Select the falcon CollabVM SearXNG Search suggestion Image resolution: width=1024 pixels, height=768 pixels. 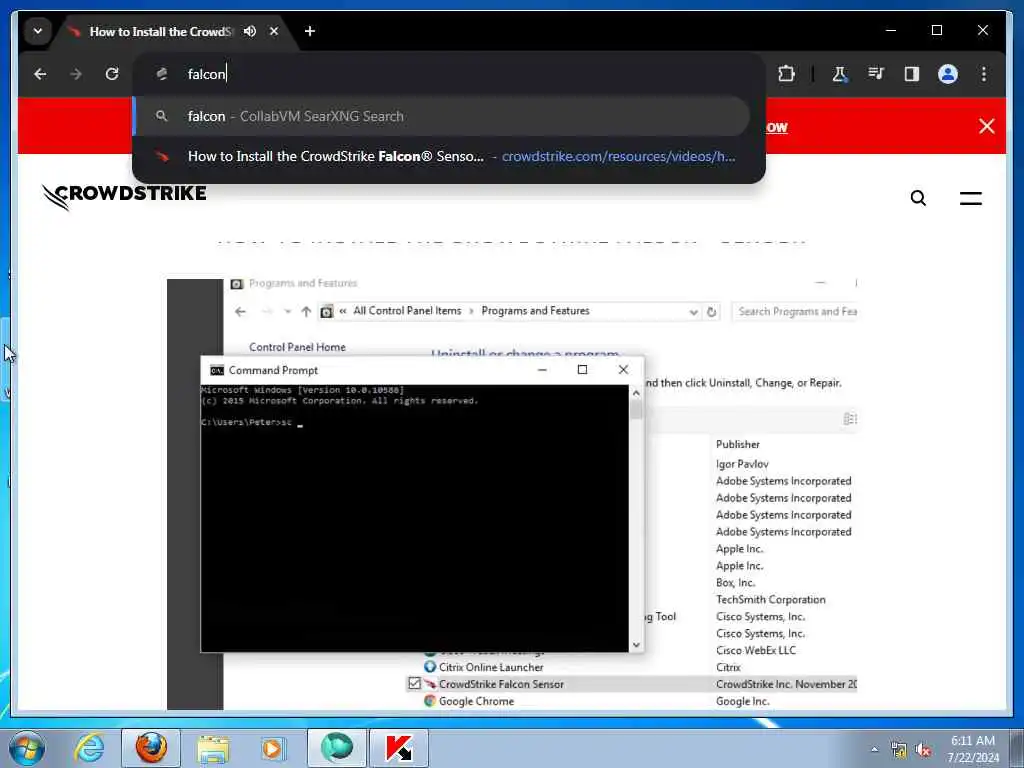pos(441,116)
